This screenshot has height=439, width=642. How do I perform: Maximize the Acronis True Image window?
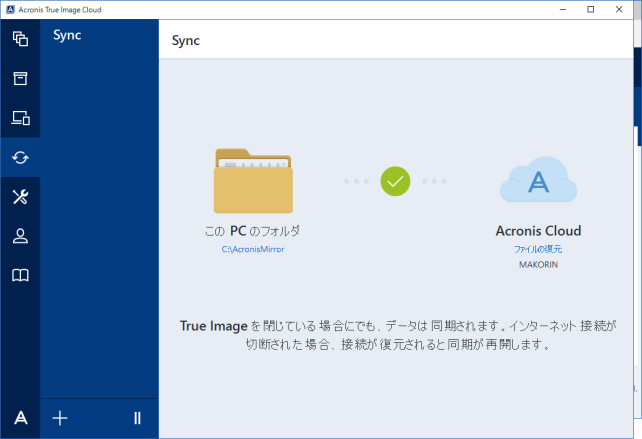point(590,9)
